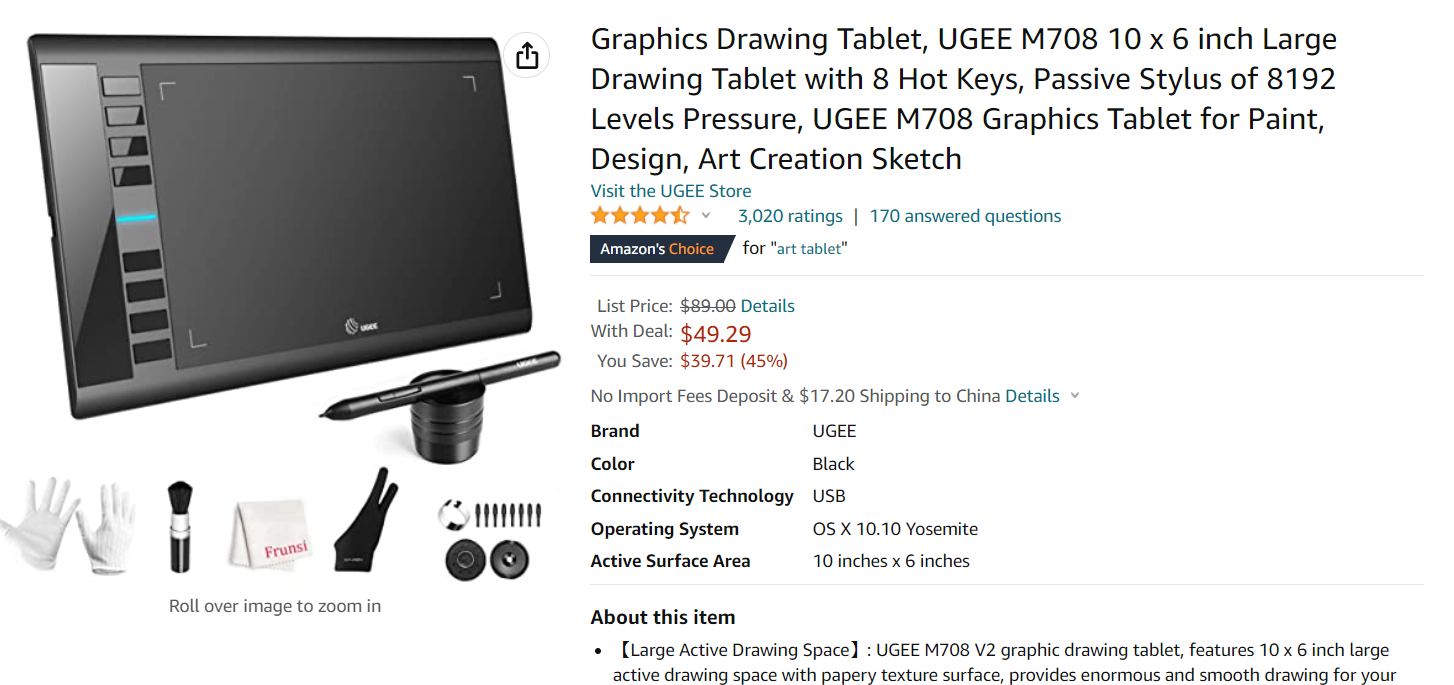Click the cleaning brush accessory image
The height and width of the screenshot is (685, 1454).
pyautogui.click(x=180, y=526)
